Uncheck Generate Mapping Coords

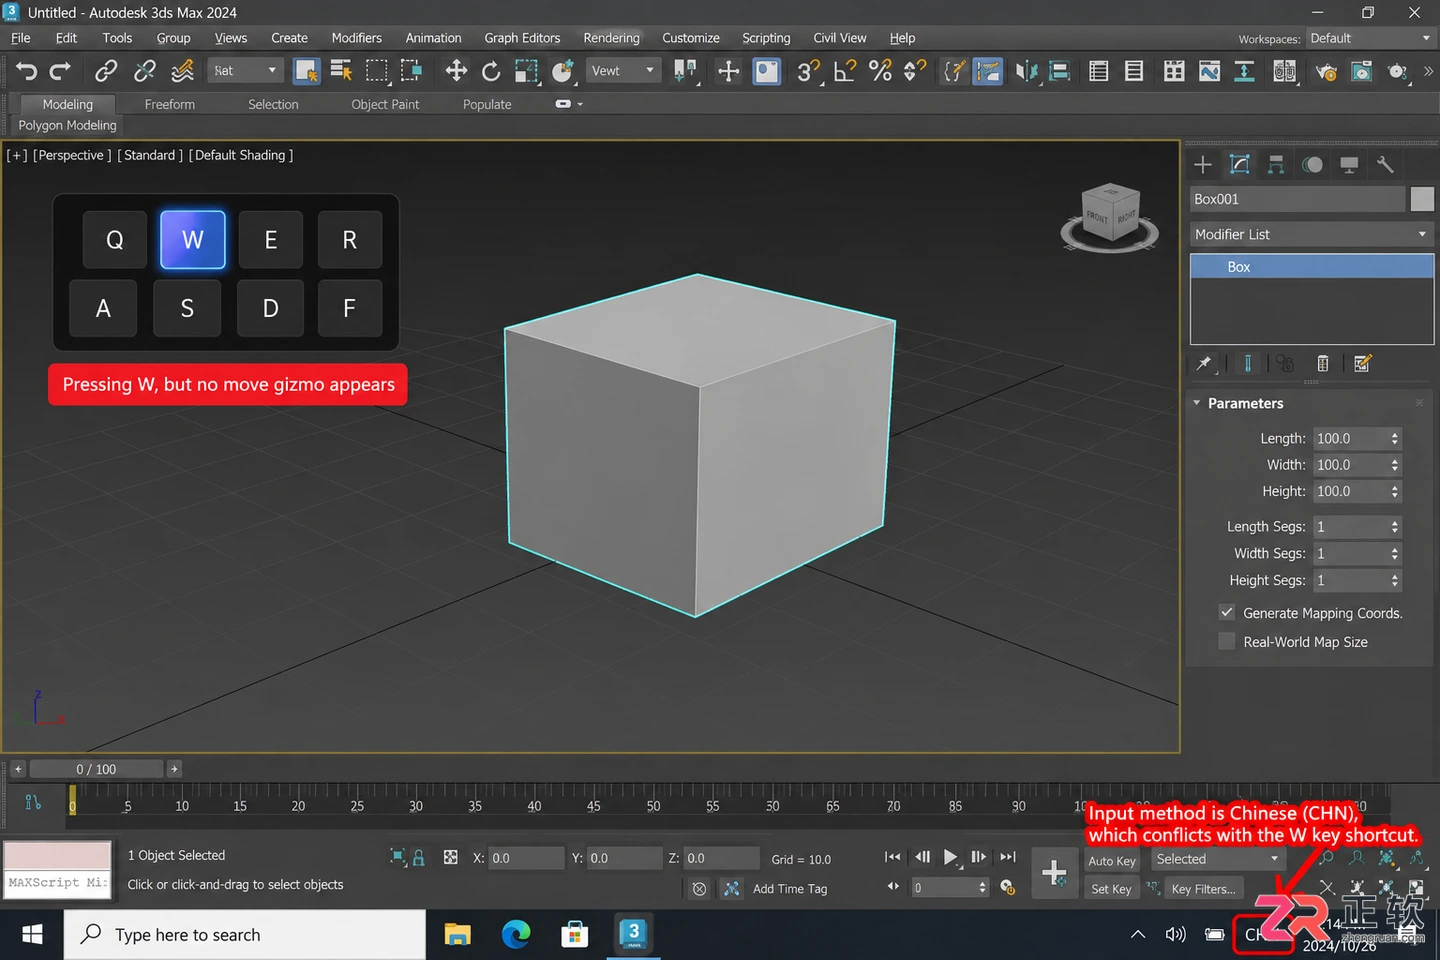click(1227, 613)
